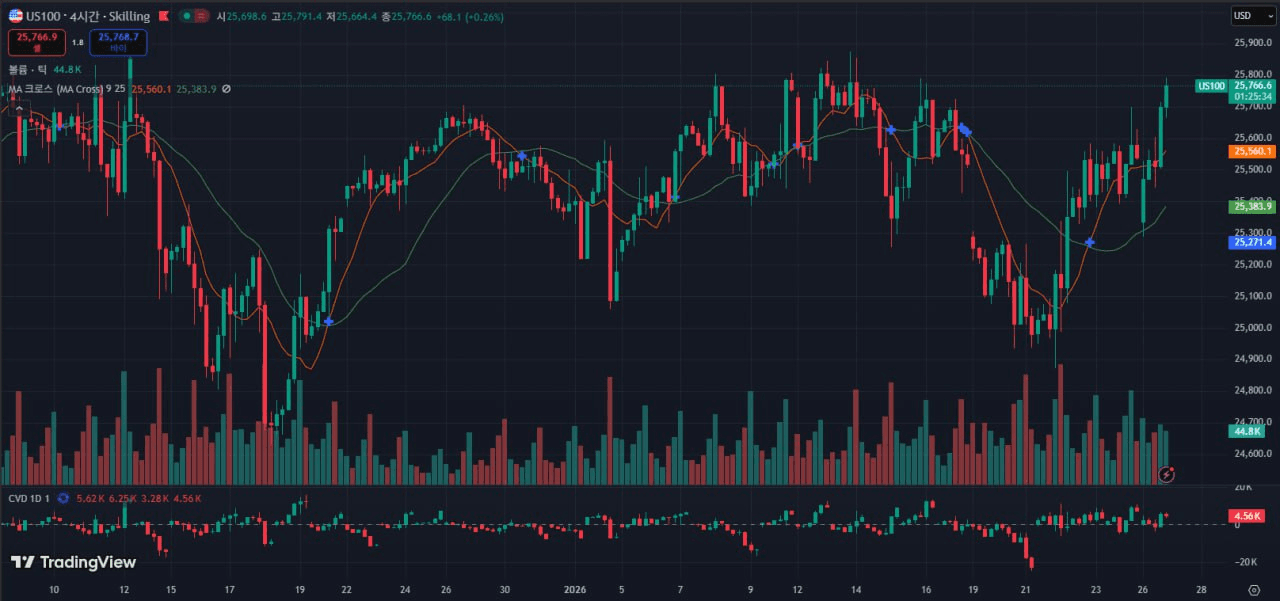1280x601 pixels.
Task: Click the US100 4-hour symbol title
Action: click(88, 16)
